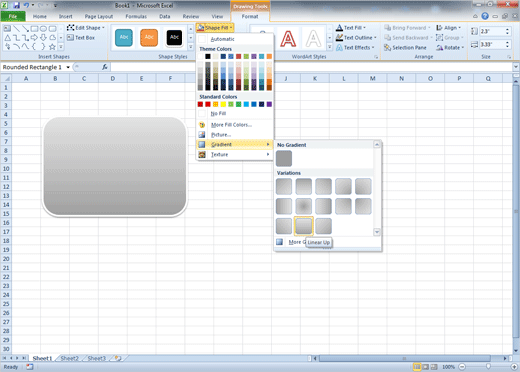Click the insert function fx icon
The width and height of the screenshot is (520, 372).
(105, 67)
